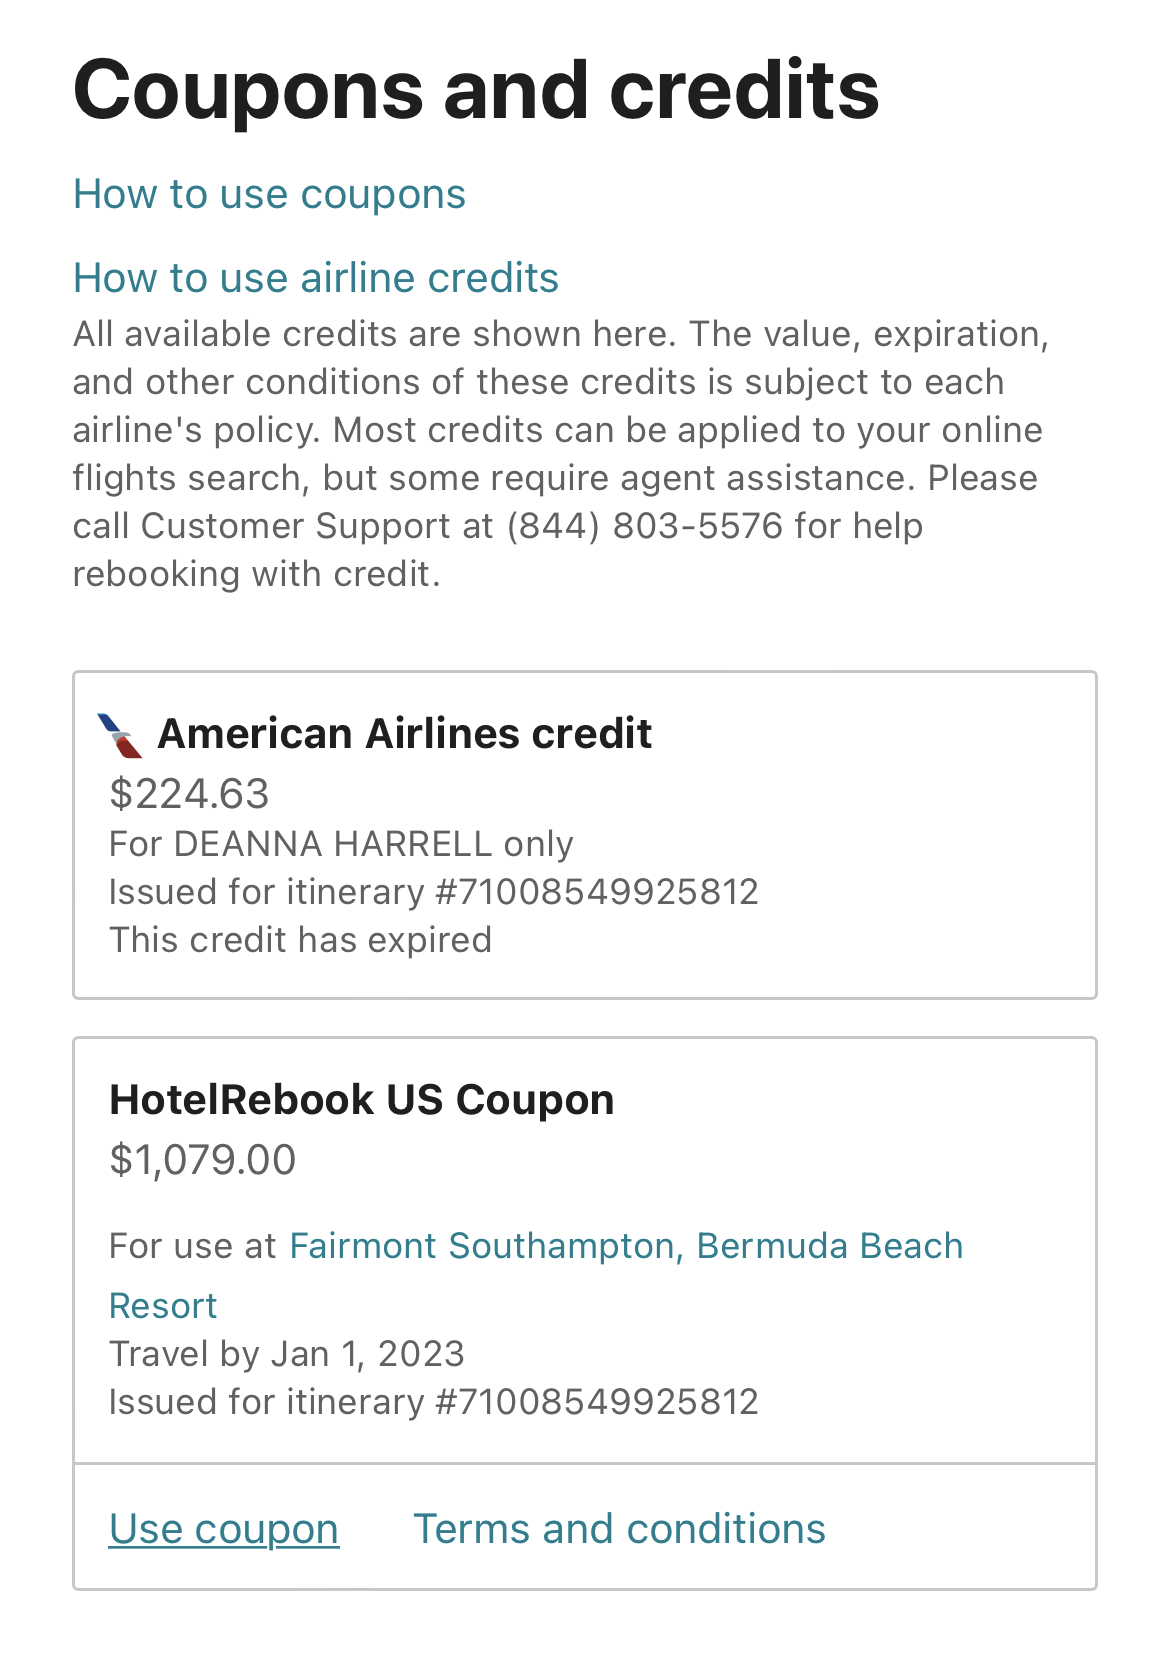Click the American Airlines credit title

406,733
